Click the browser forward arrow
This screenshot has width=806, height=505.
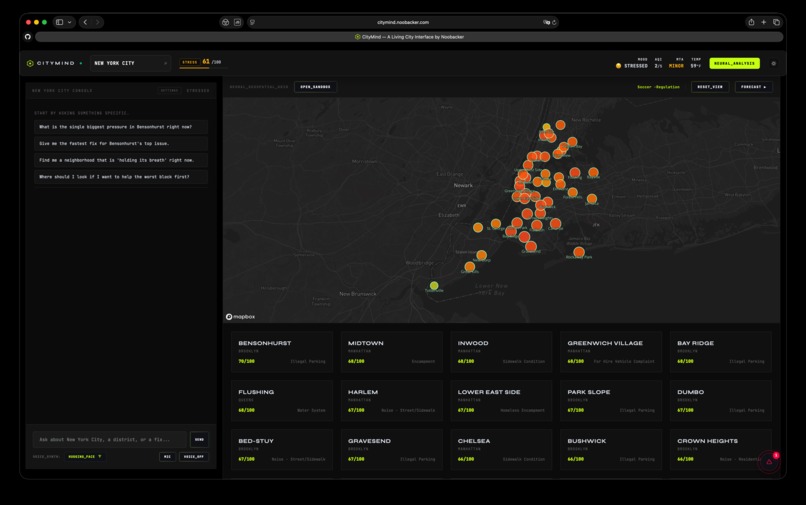point(97,22)
